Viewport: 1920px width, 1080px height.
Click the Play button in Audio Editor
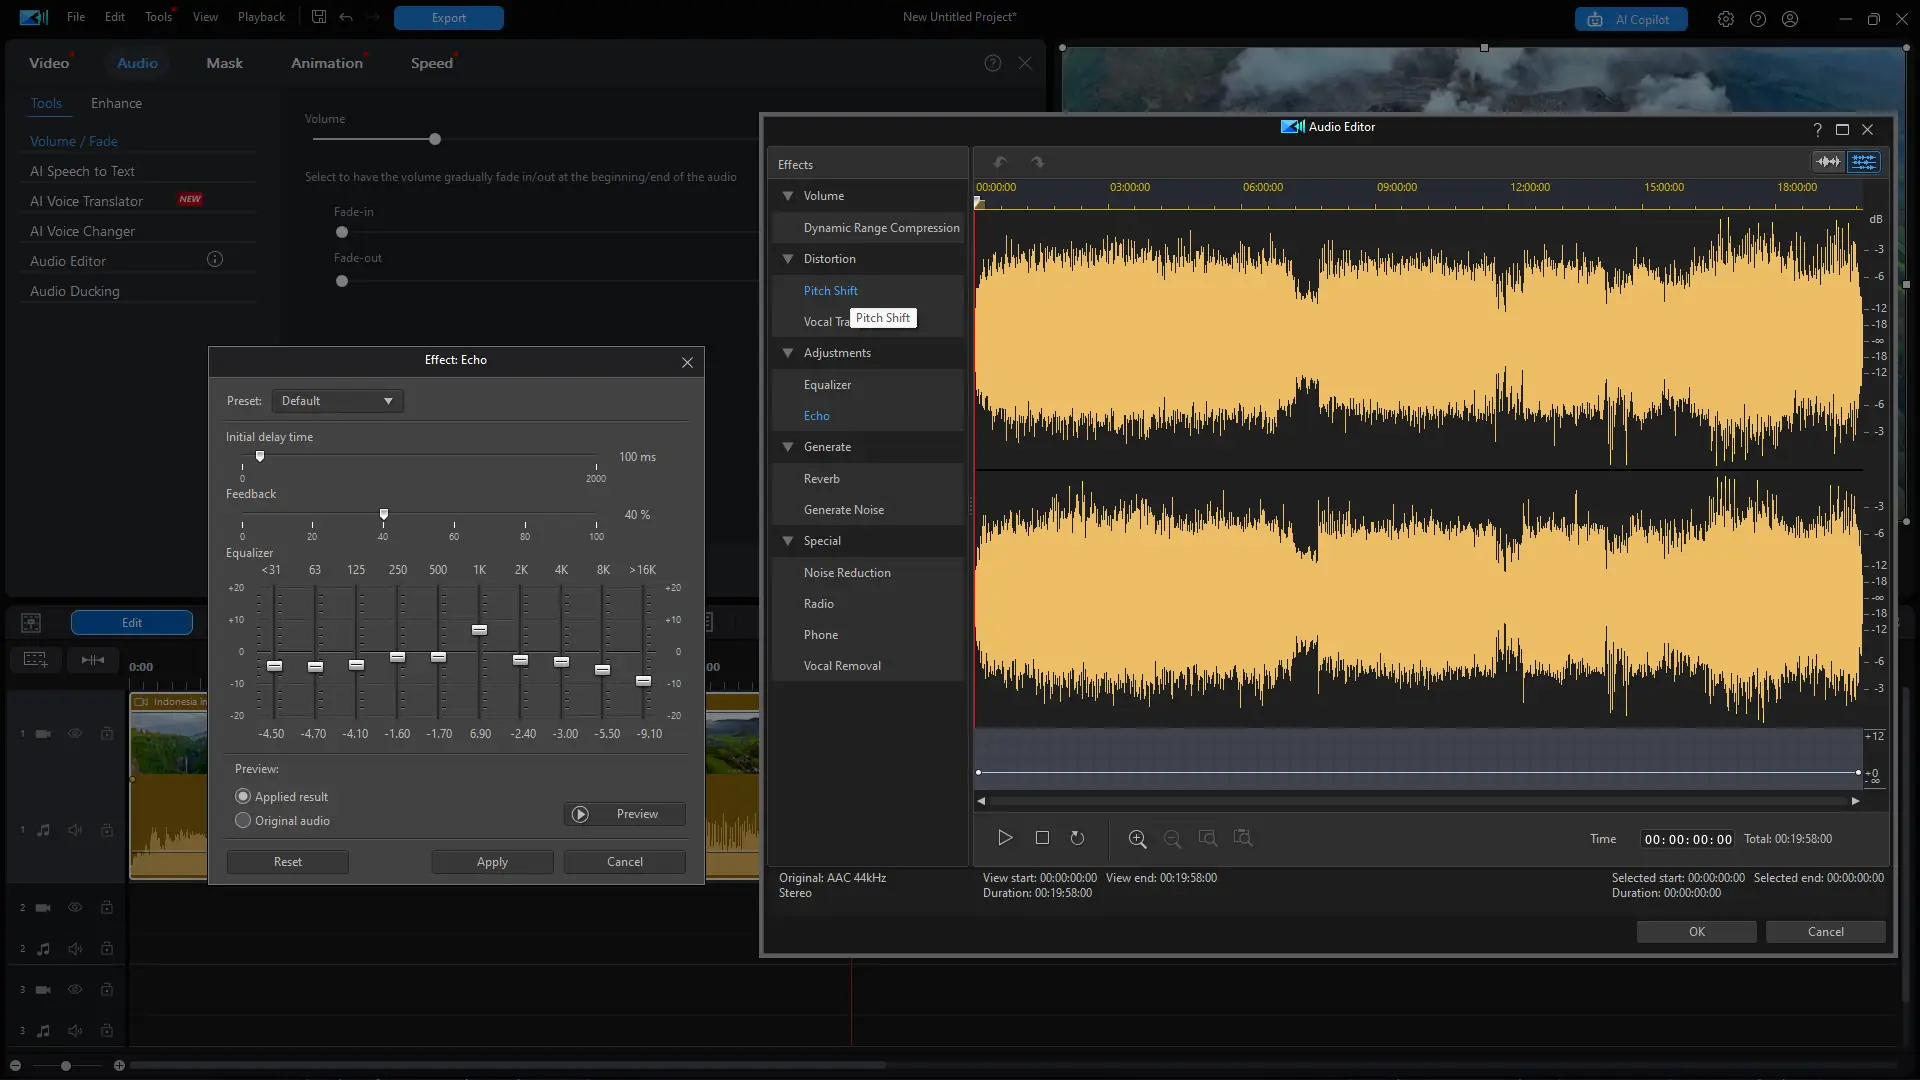point(1005,838)
